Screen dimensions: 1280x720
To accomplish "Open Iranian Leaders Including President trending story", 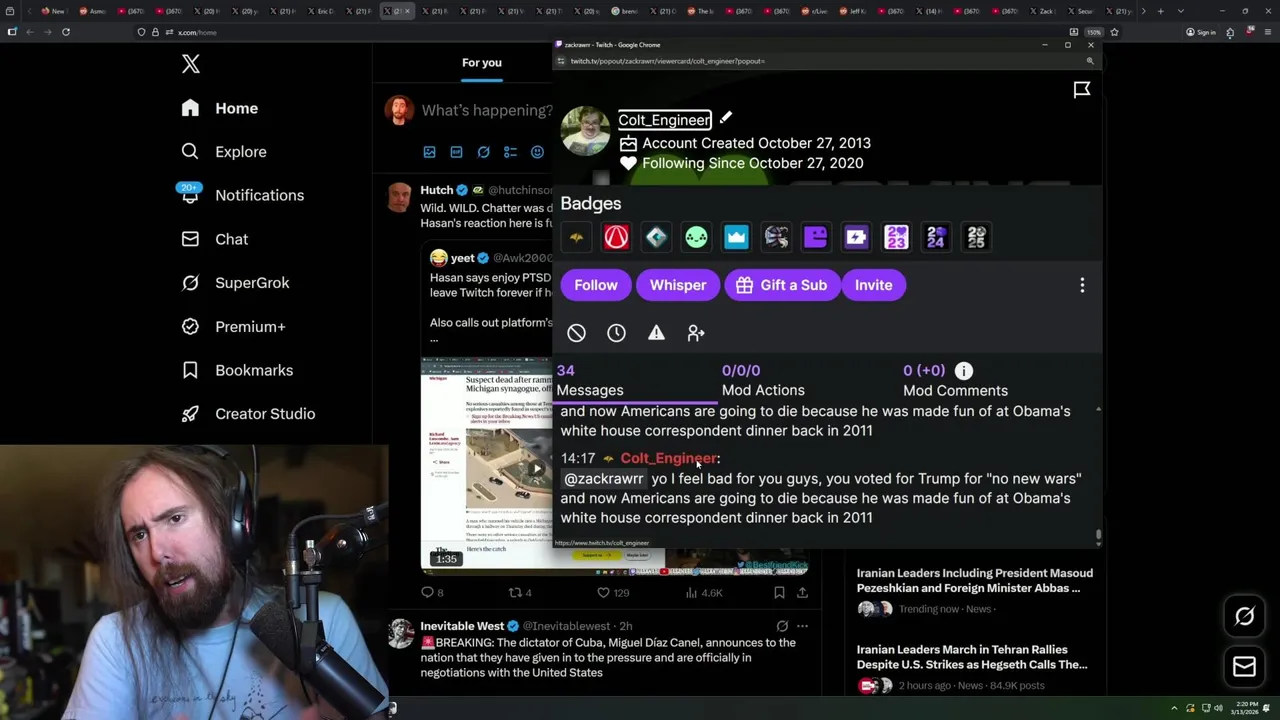I will coord(975,581).
